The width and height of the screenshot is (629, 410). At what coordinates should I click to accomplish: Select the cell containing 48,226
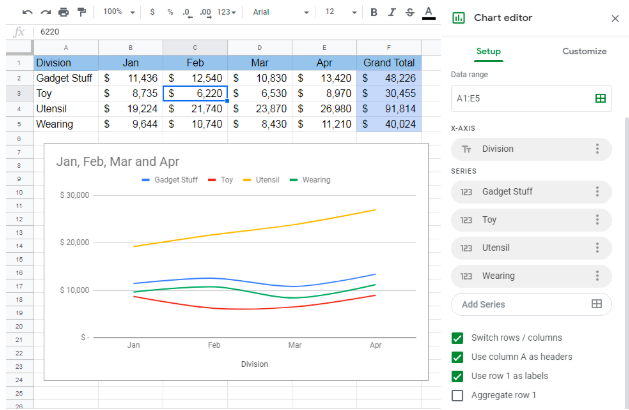click(389, 78)
